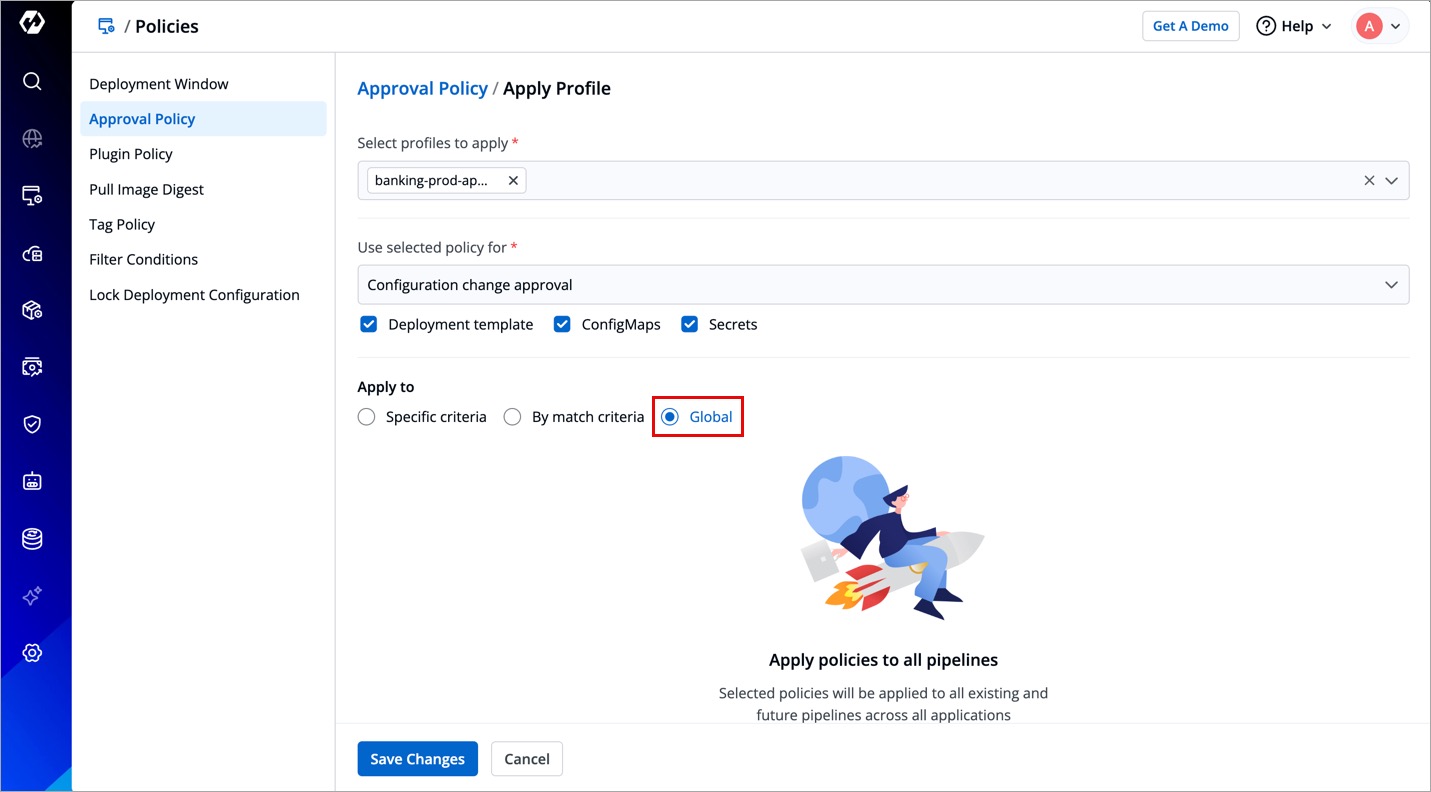Open the Help dropdown menu
The image size is (1431, 792).
pos(1294,26)
